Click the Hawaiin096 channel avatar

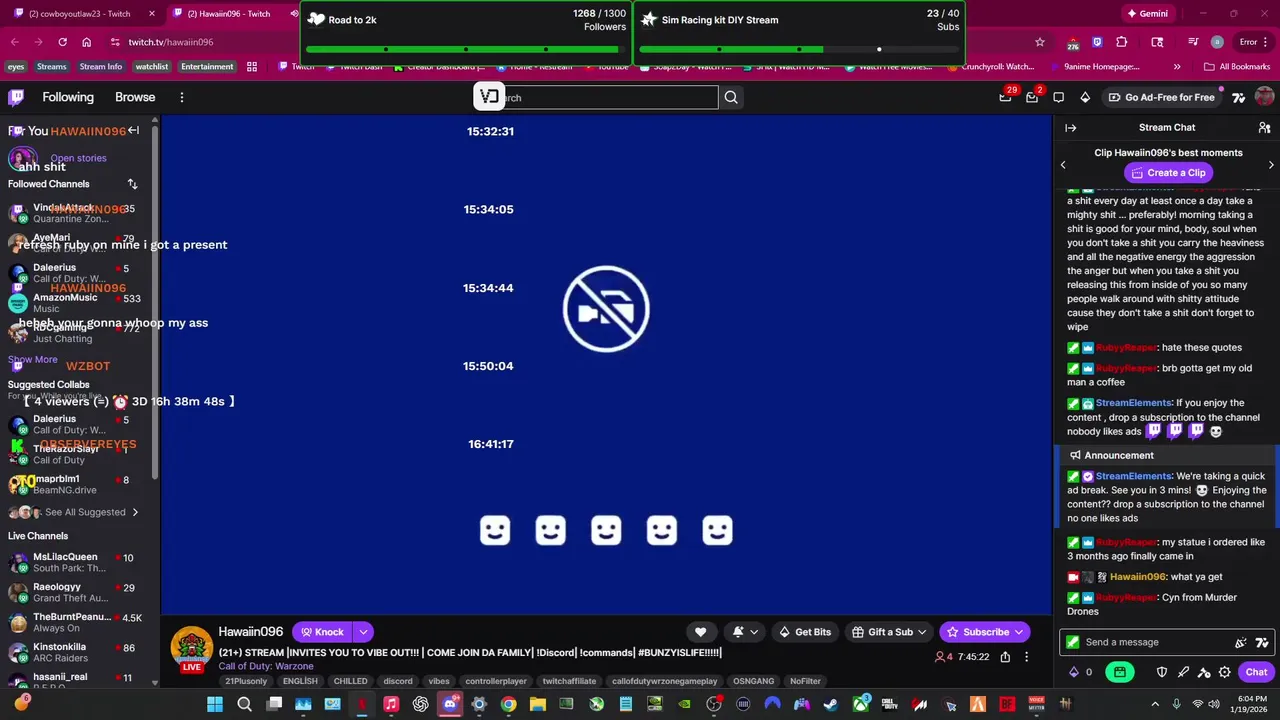[x=191, y=649]
